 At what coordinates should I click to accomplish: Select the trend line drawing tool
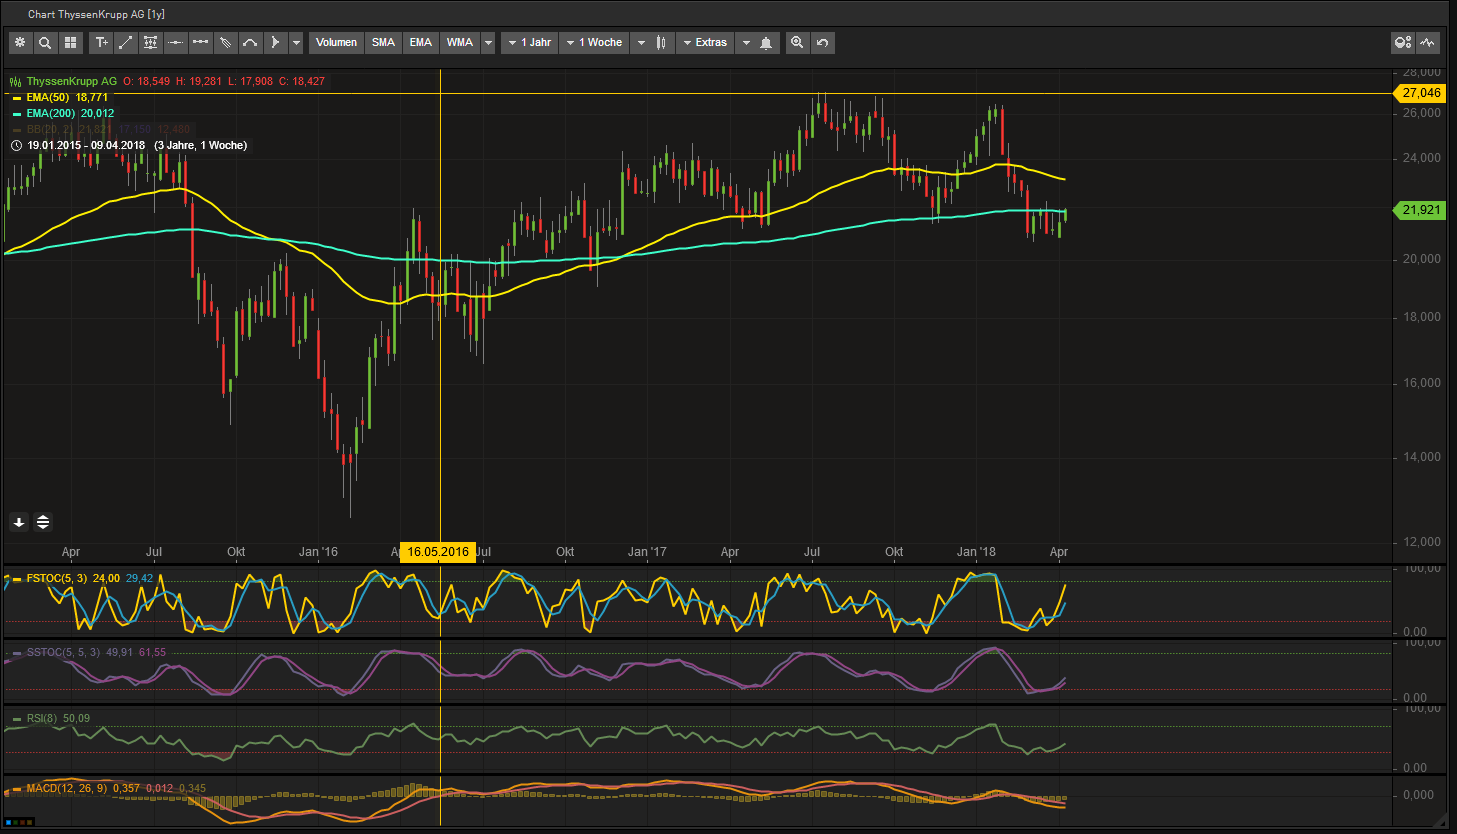pos(126,42)
